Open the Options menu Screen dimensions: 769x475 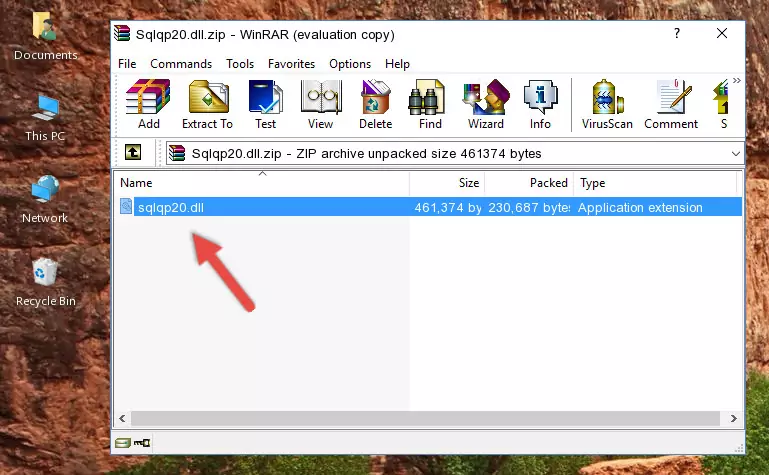click(x=350, y=64)
